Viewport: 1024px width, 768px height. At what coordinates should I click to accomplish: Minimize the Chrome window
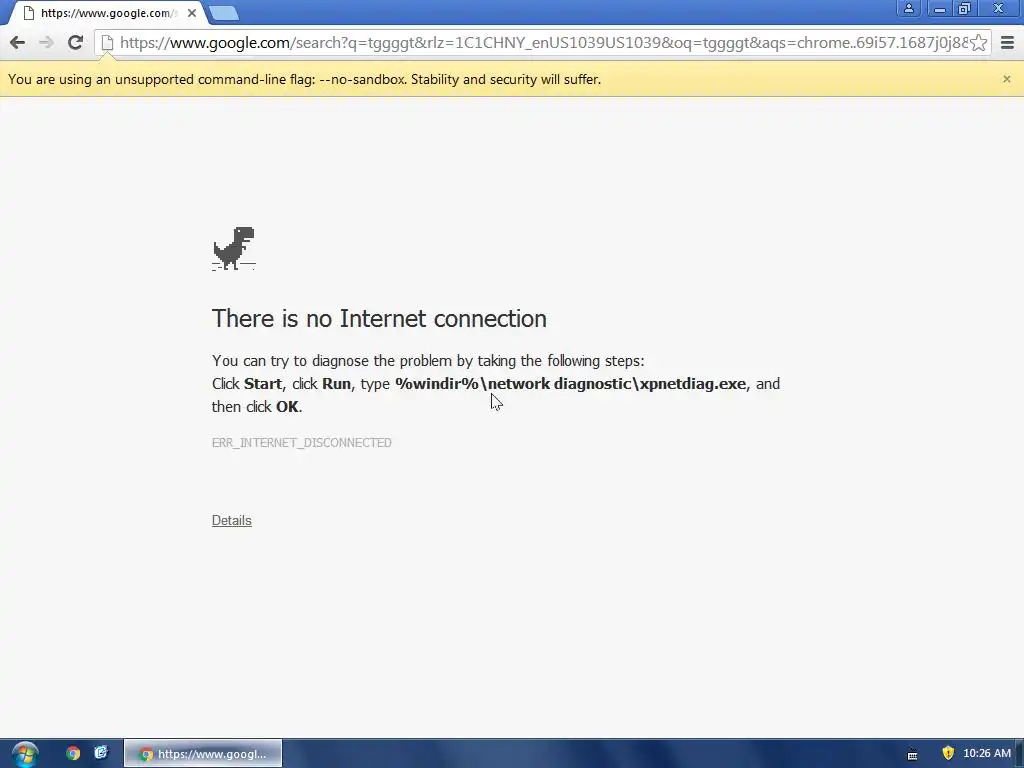tap(939, 8)
